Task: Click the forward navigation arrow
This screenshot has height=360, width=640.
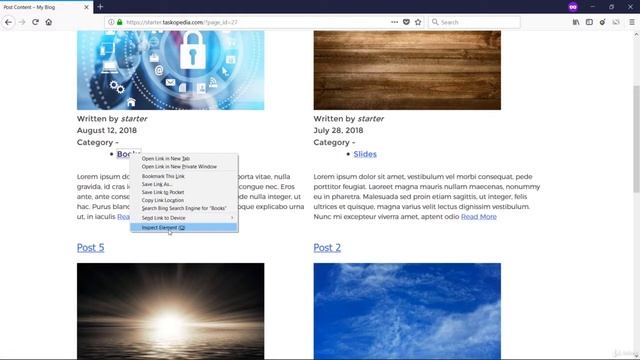Action: click(22, 22)
